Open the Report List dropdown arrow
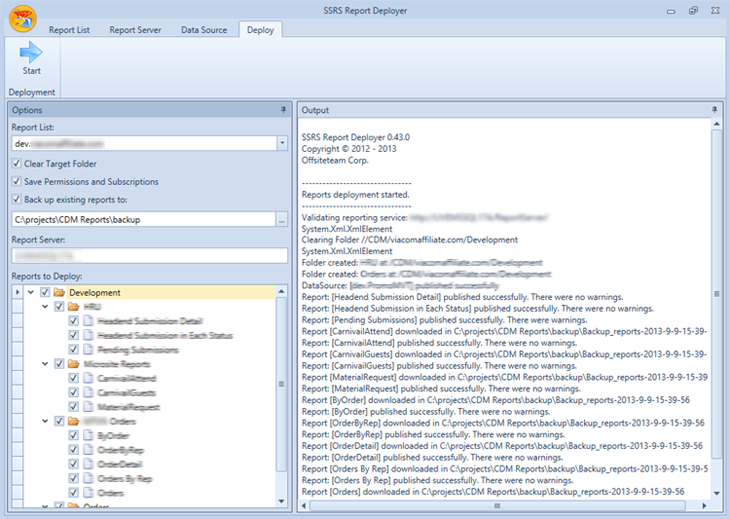730x519 pixels. coord(282,143)
